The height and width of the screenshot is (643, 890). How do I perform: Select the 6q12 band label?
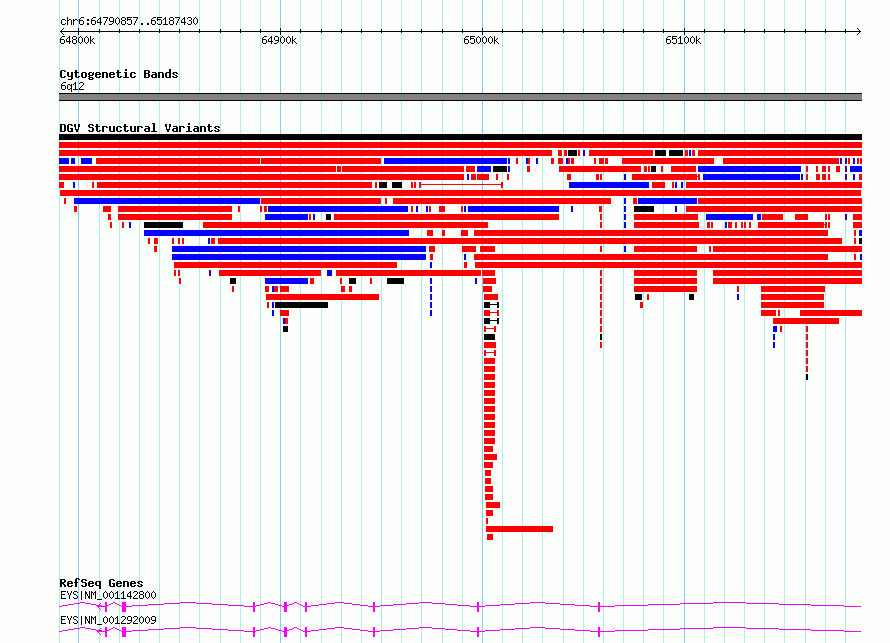[72, 86]
